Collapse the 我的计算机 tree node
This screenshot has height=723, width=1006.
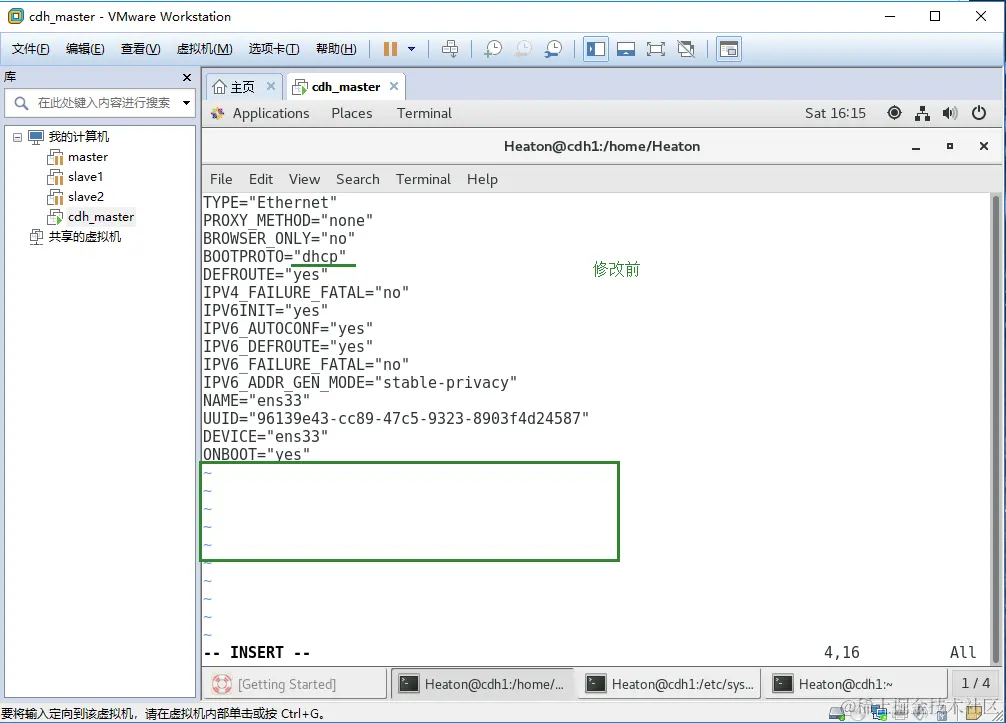(17, 137)
